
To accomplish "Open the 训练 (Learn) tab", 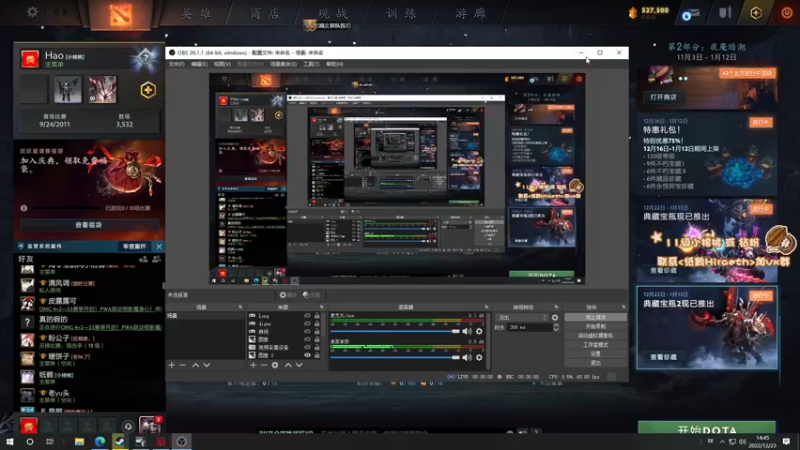I will click(x=402, y=14).
